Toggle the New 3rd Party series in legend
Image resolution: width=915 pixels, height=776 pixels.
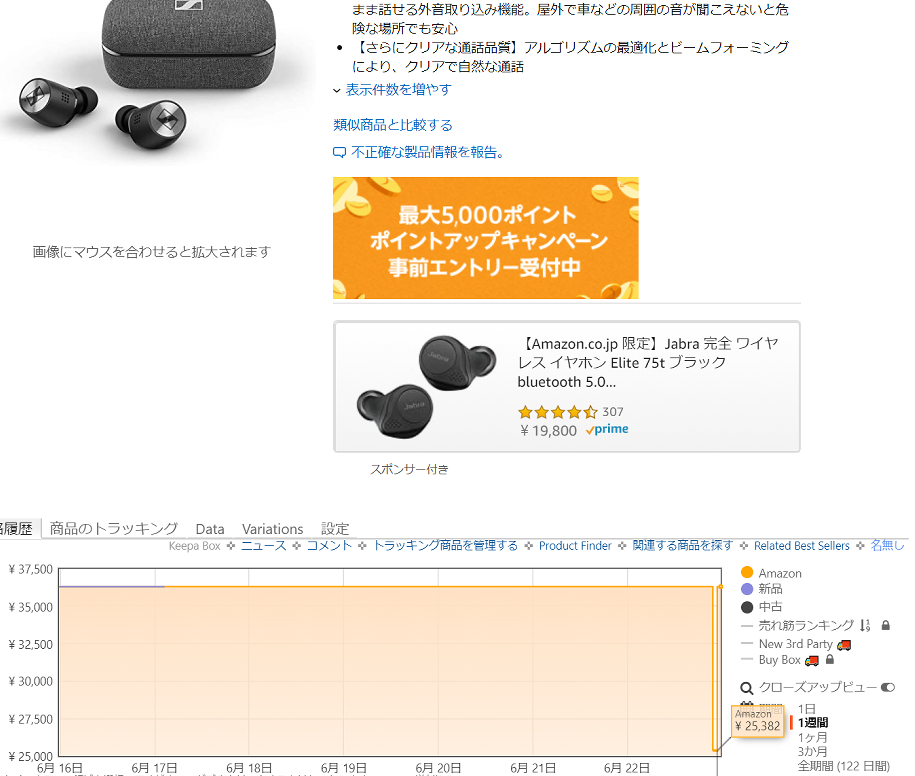tap(795, 644)
